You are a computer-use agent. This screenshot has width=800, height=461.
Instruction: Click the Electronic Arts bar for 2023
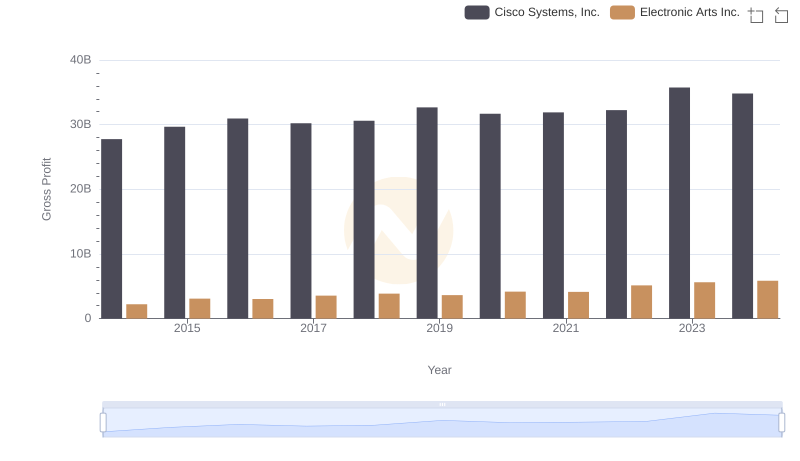click(x=705, y=301)
